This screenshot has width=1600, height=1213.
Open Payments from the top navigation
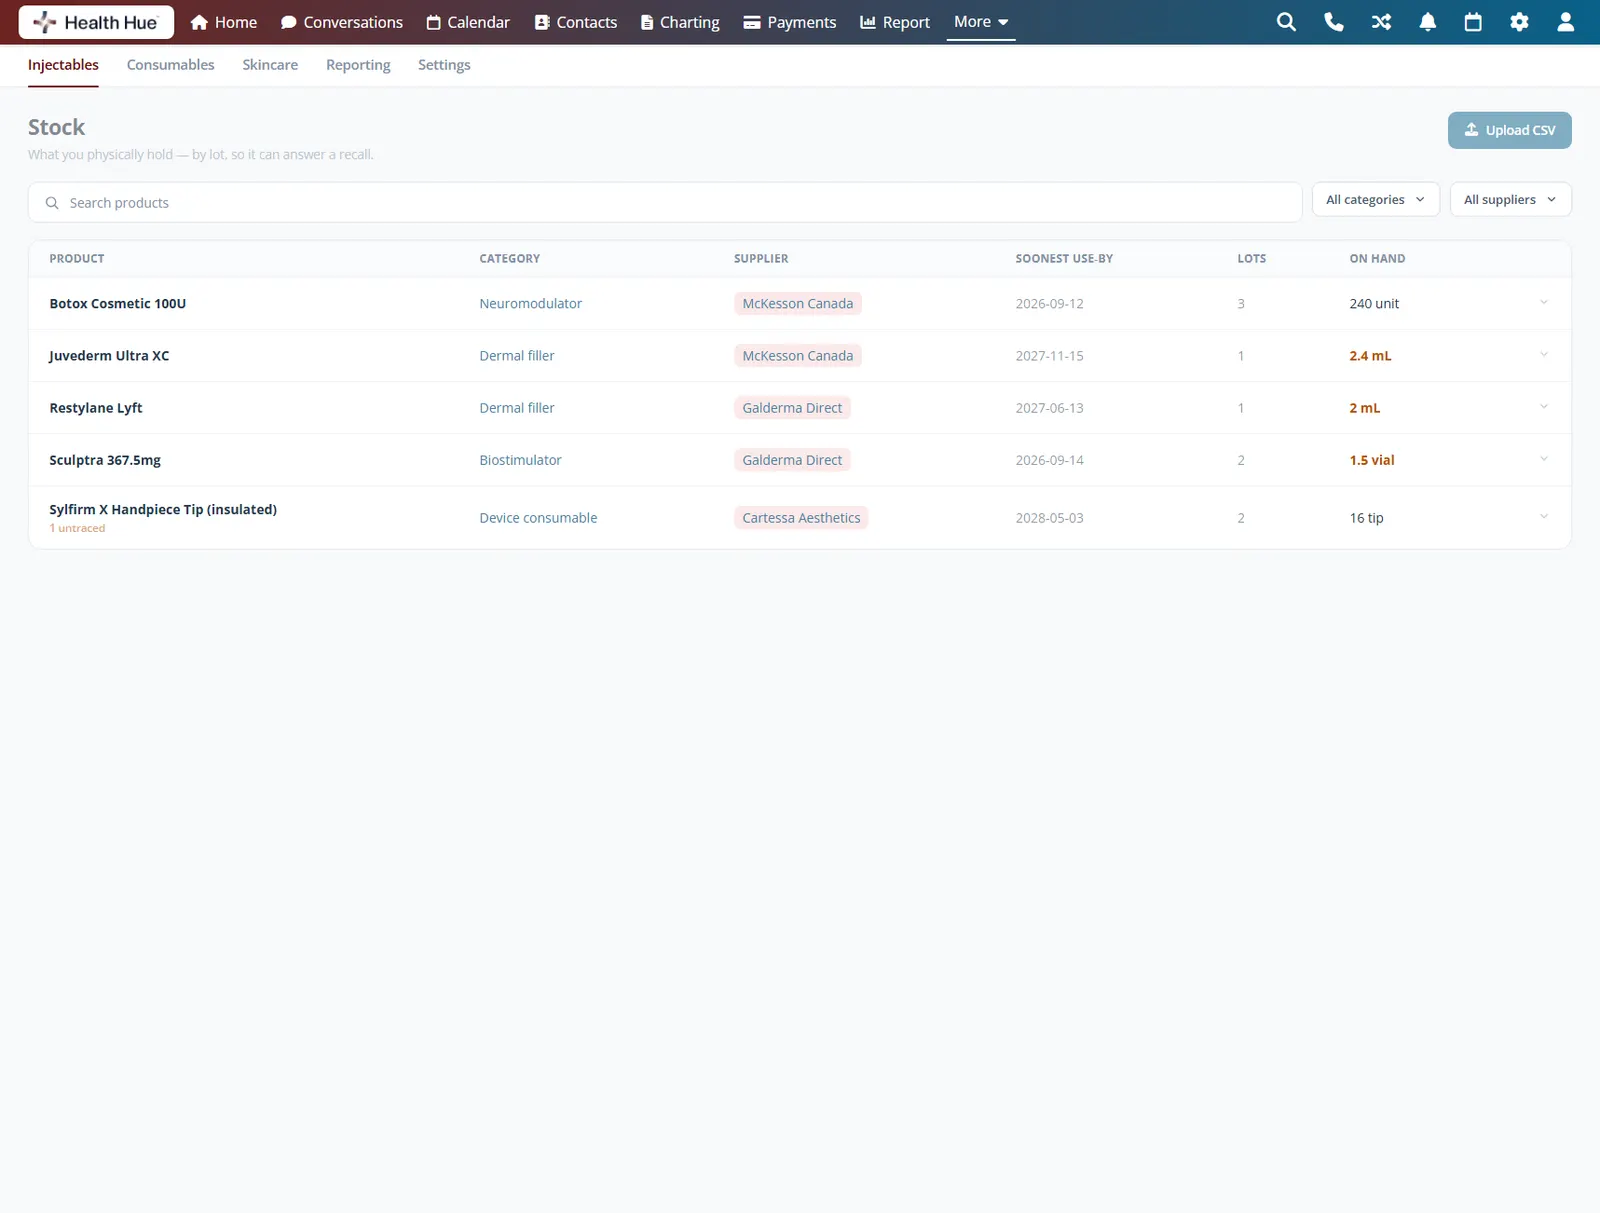click(790, 22)
